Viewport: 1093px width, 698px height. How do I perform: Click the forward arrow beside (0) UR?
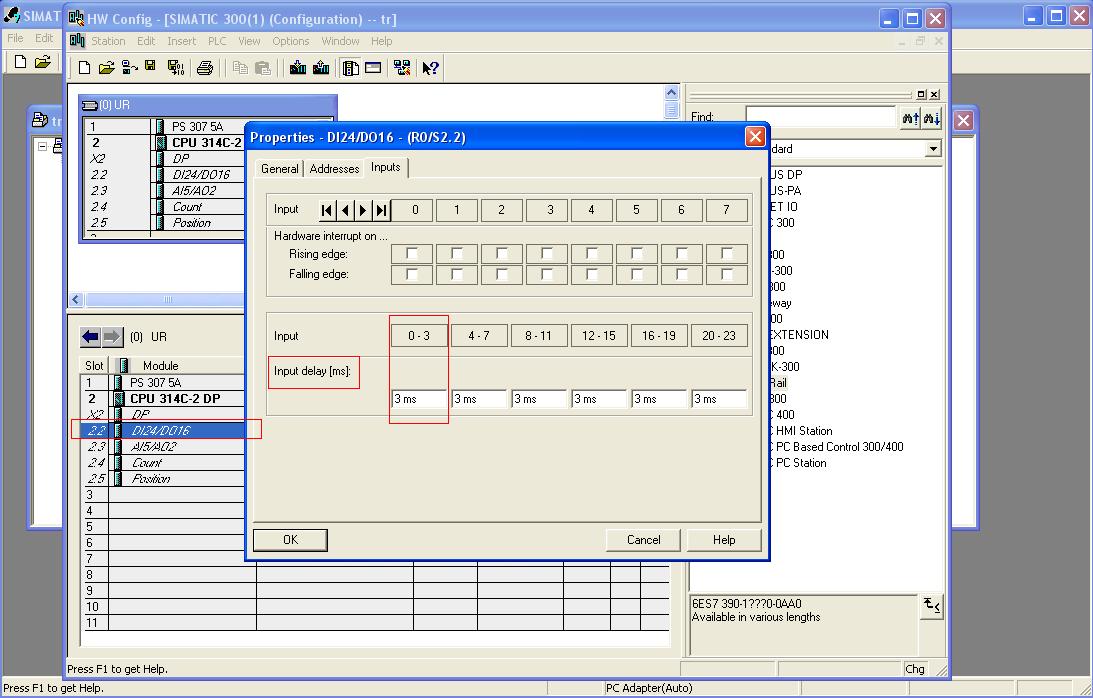[113, 337]
